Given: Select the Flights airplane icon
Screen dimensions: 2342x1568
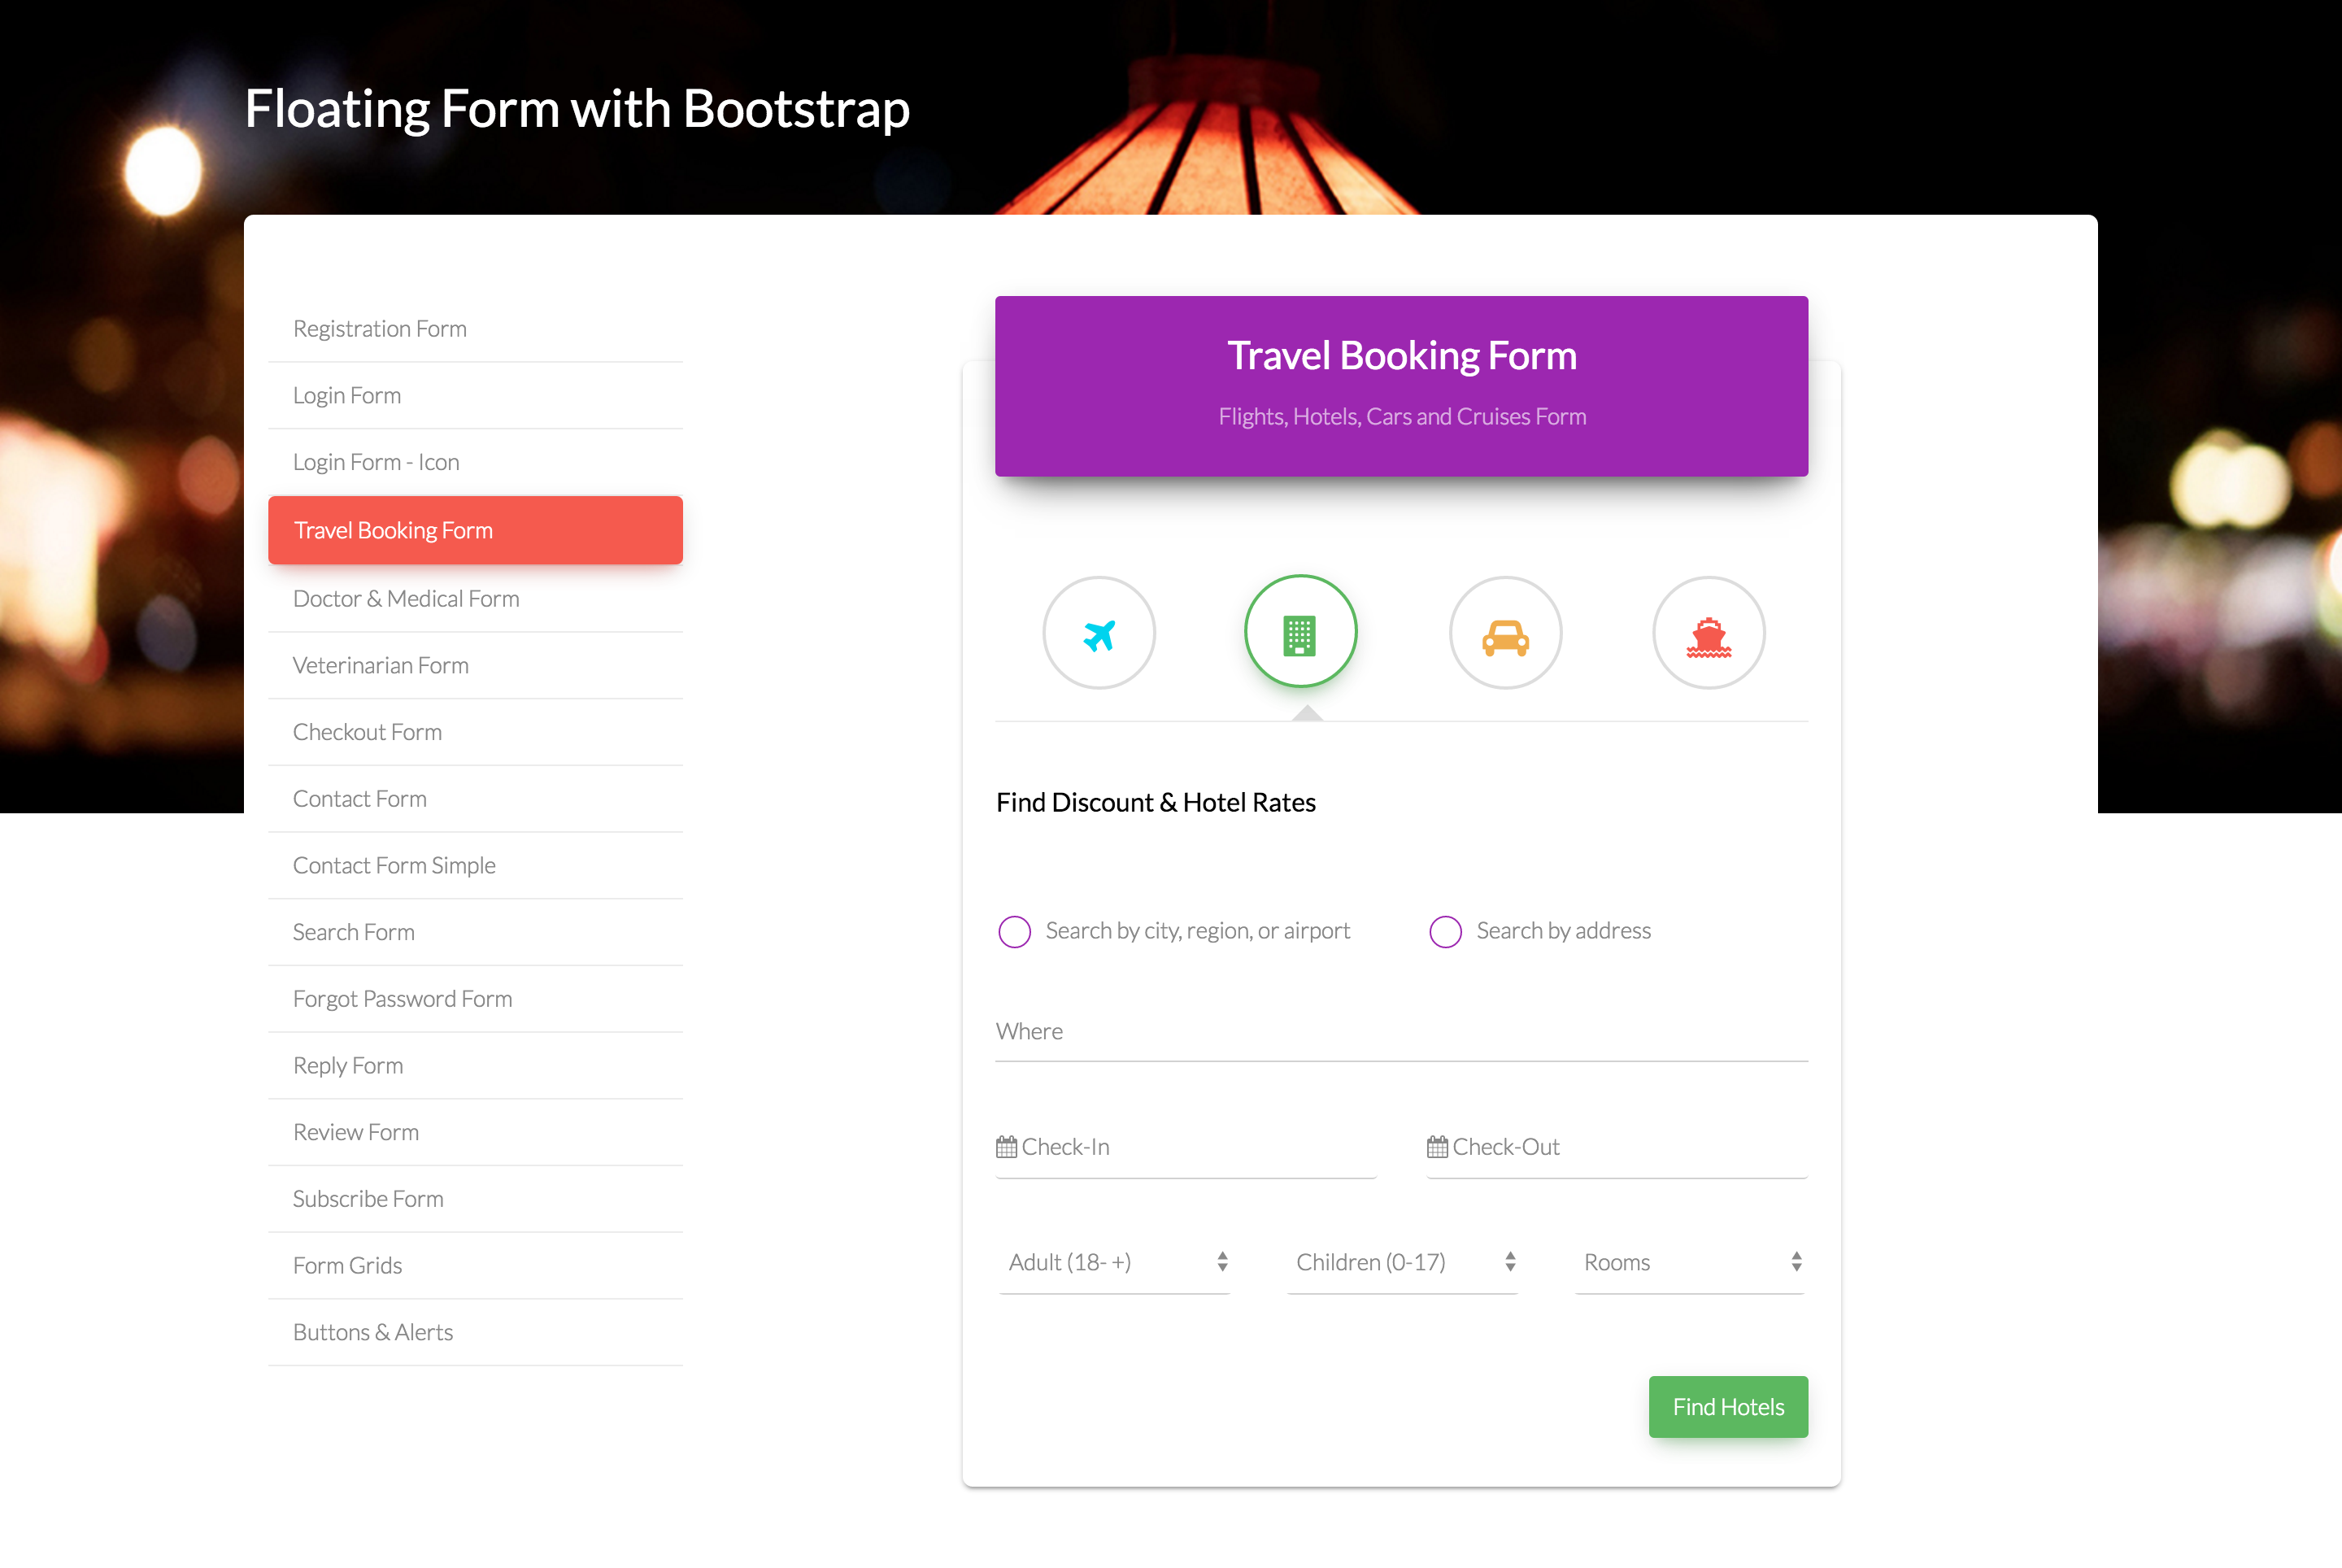Looking at the screenshot, I should tap(1099, 633).
